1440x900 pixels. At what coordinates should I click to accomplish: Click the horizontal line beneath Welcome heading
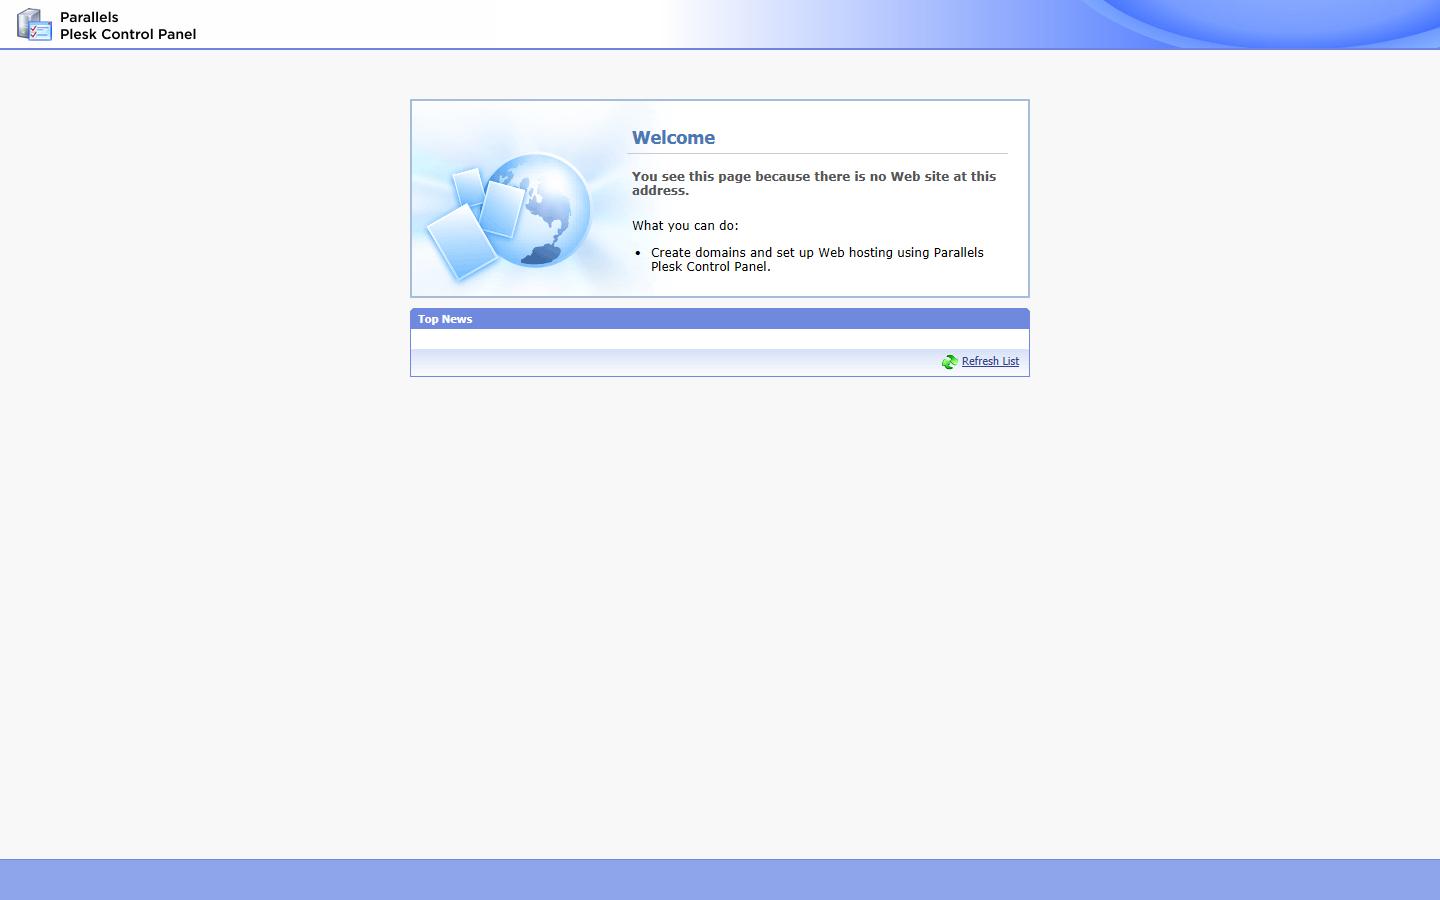click(x=817, y=154)
